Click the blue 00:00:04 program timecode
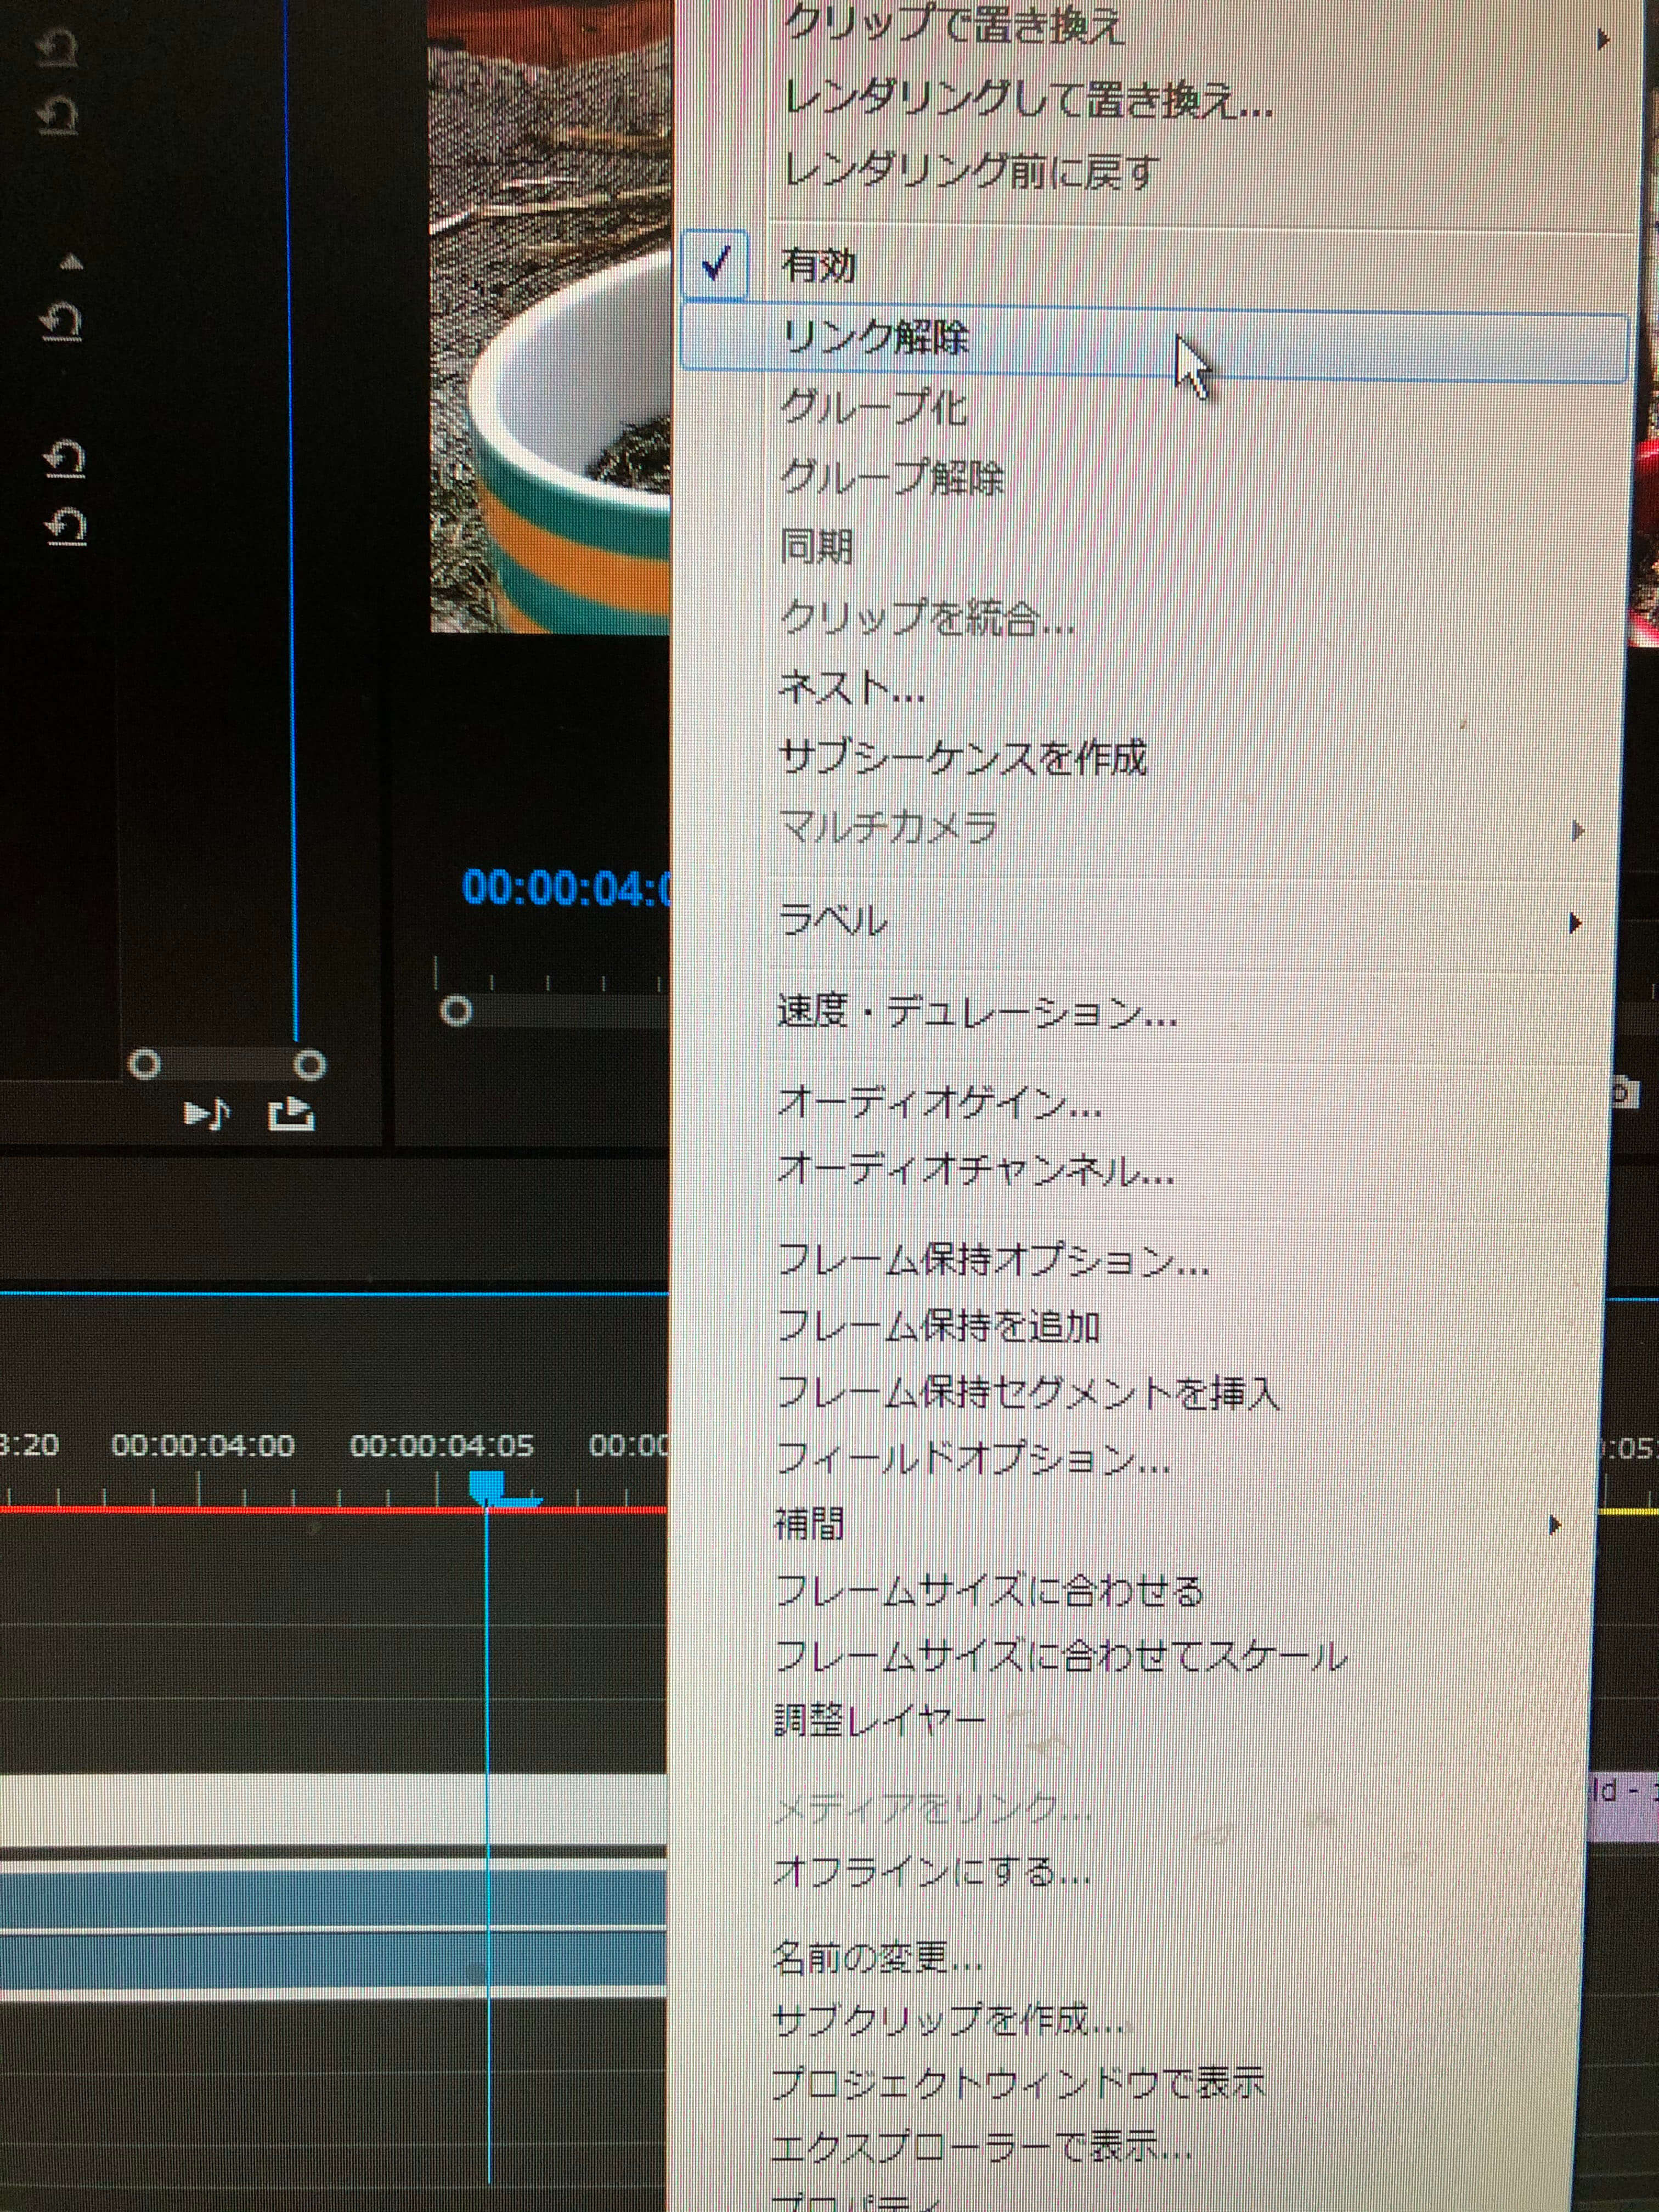The width and height of the screenshot is (1659, 2212). tap(565, 888)
